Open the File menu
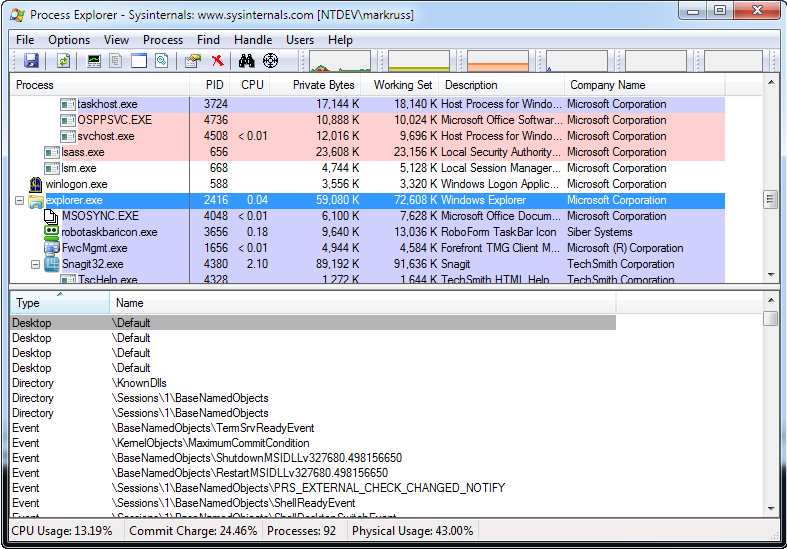This screenshot has width=787, height=549. [25, 40]
